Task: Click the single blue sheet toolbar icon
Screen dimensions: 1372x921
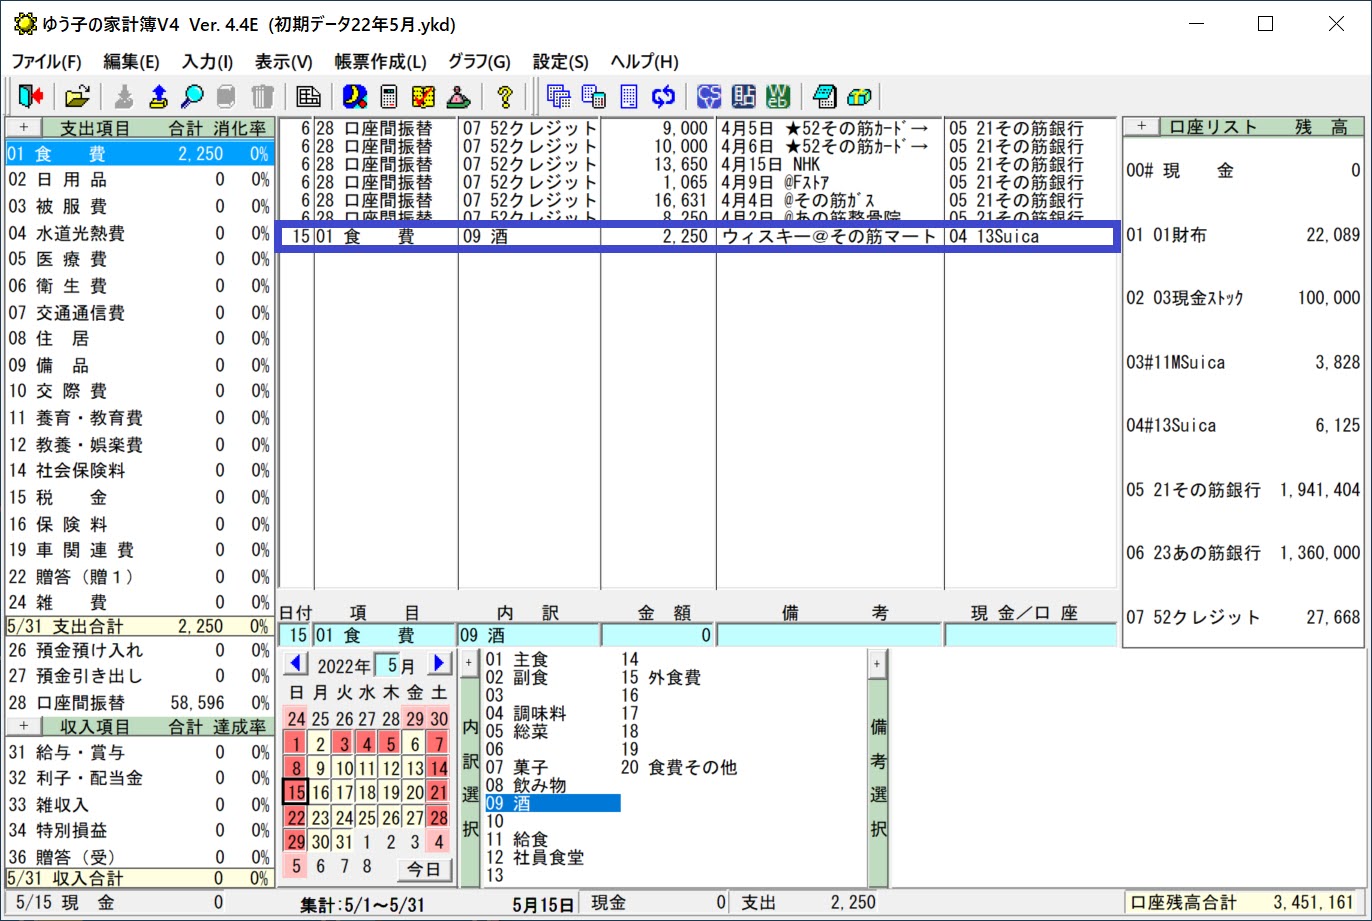Action: click(x=628, y=97)
